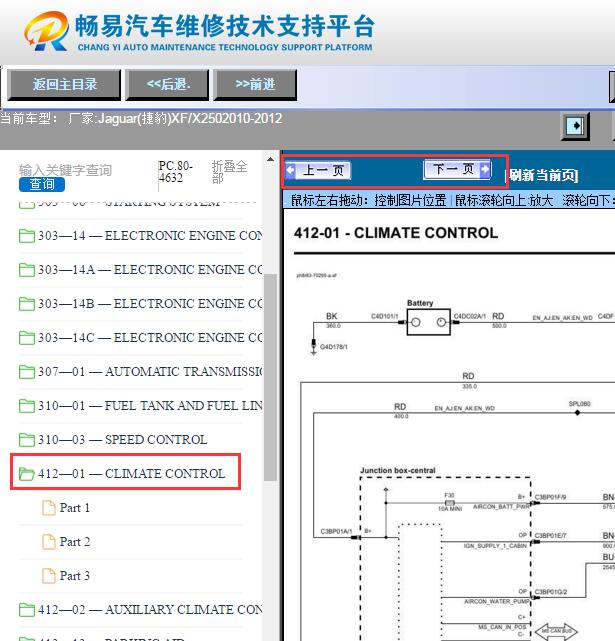Click the page icon next to Part 2
Screen dimensions: 615x641
point(49,542)
